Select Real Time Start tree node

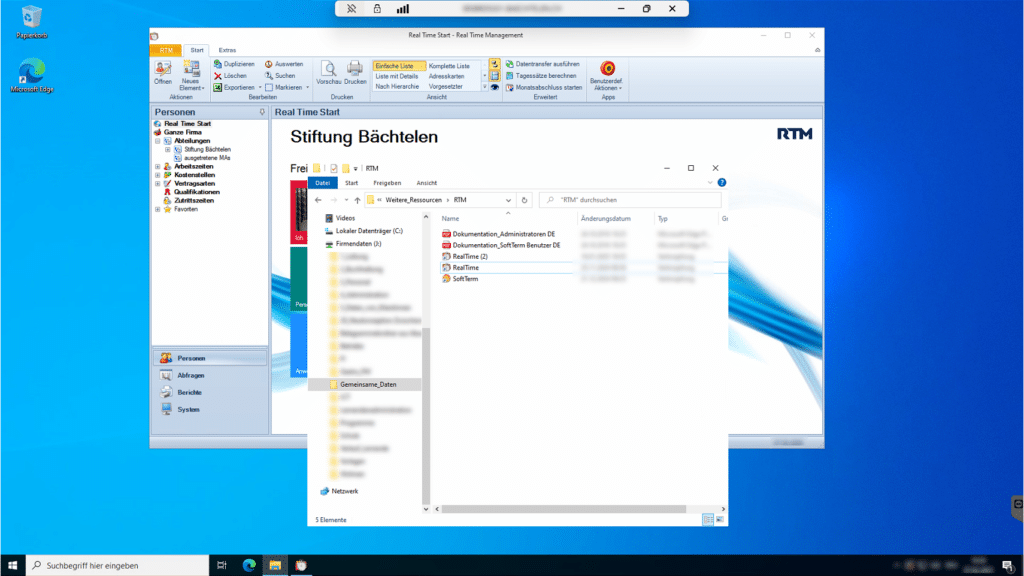click(187, 123)
